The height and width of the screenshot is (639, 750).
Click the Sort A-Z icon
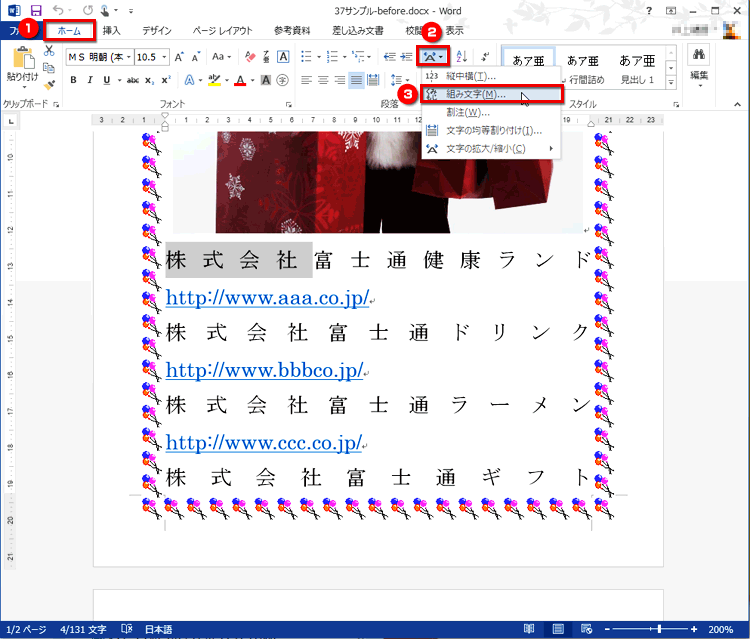462,56
